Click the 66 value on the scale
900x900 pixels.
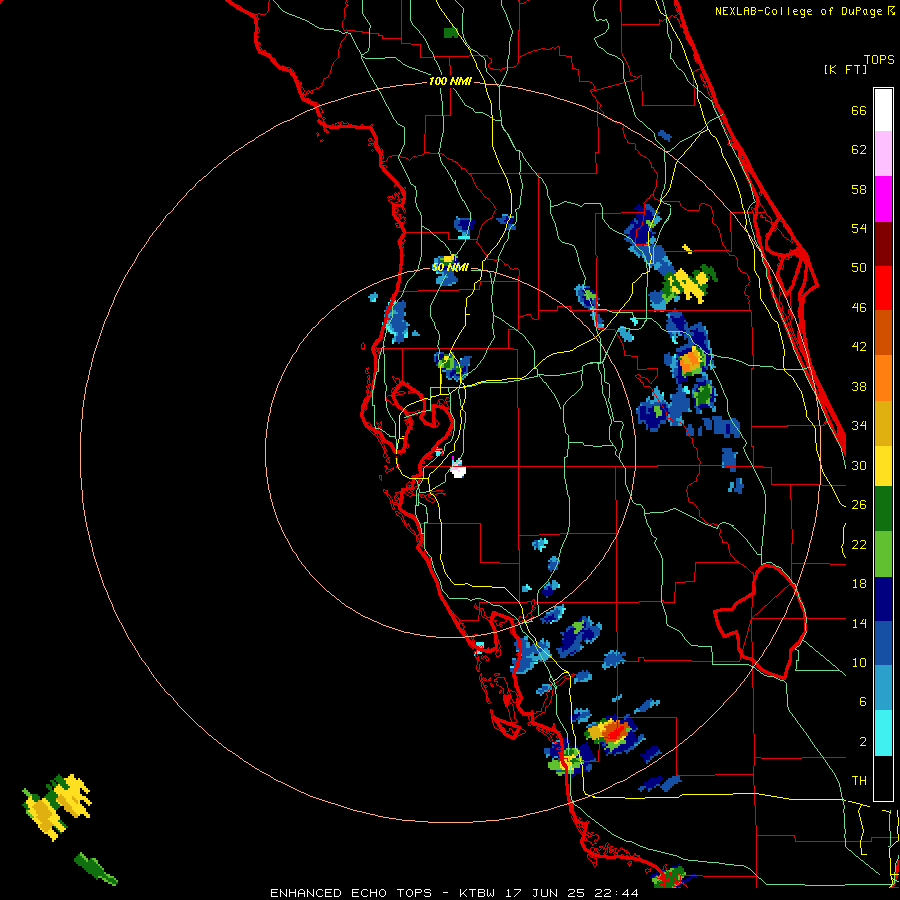pyautogui.click(x=859, y=111)
